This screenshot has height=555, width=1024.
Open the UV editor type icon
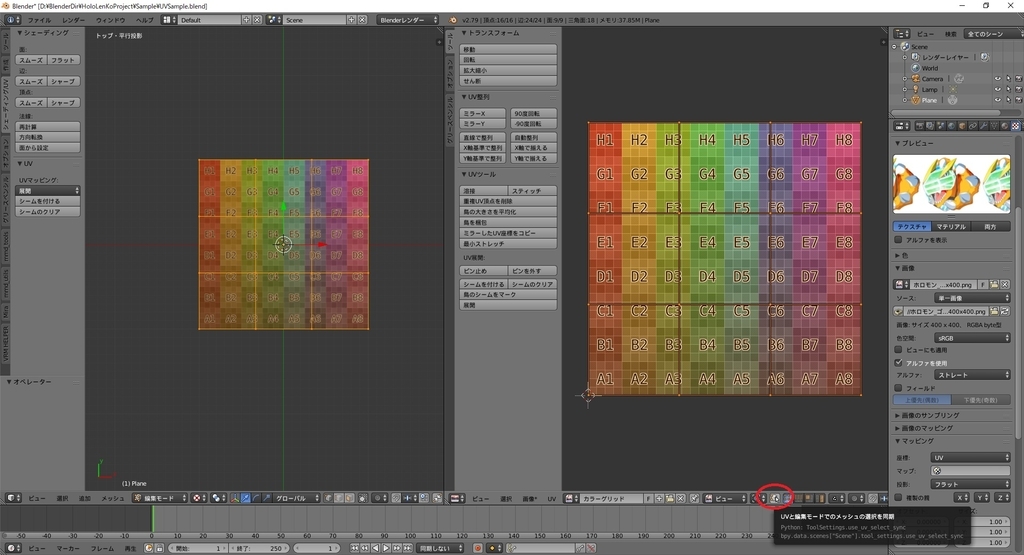coord(457,498)
